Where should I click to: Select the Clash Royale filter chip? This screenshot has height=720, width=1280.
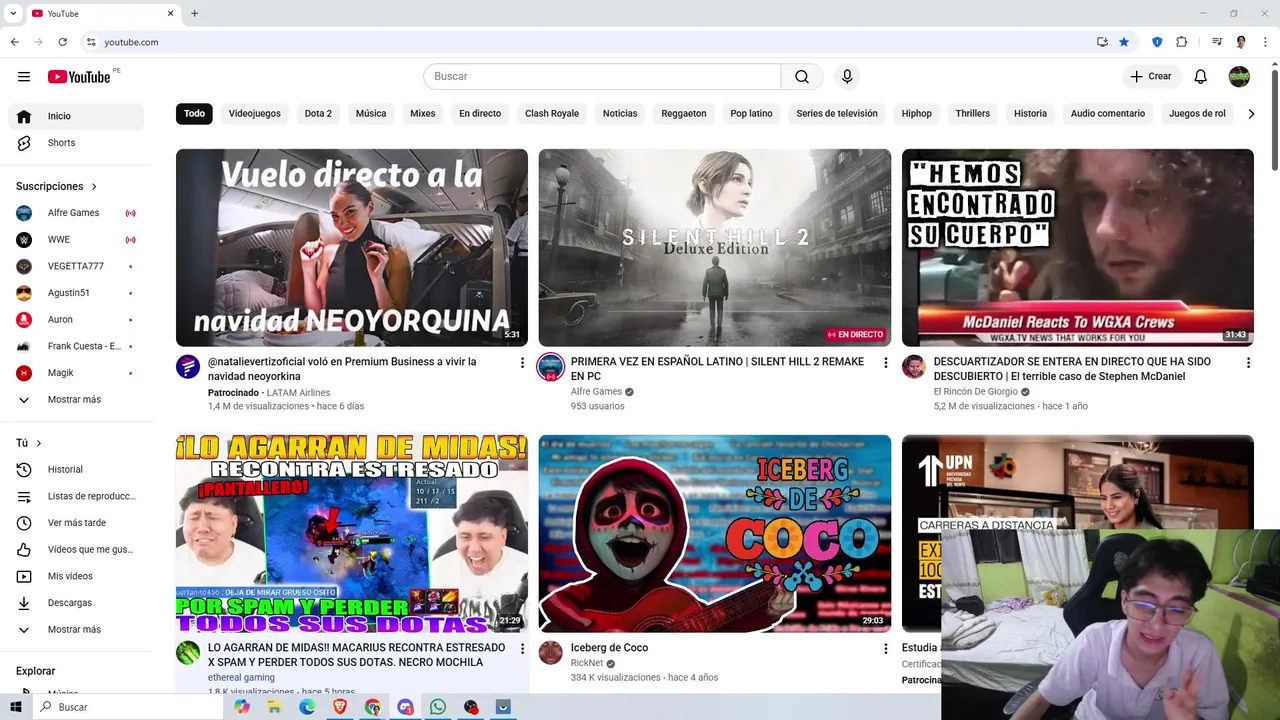coord(552,114)
